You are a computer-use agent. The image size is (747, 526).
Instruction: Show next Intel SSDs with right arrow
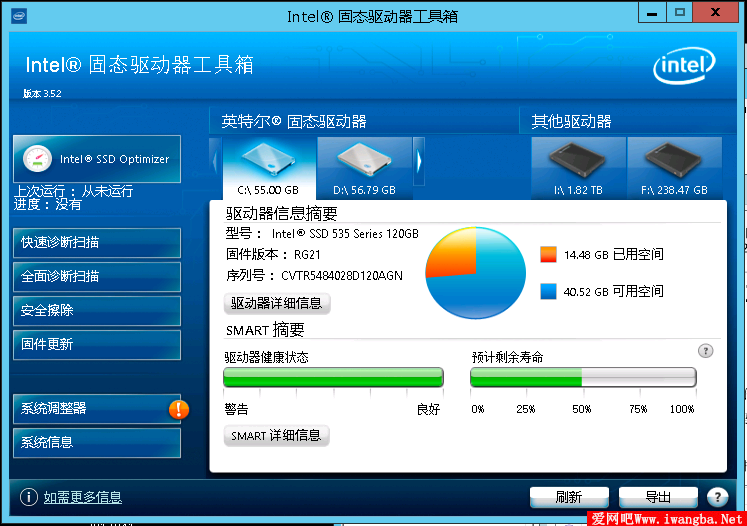pos(419,162)
